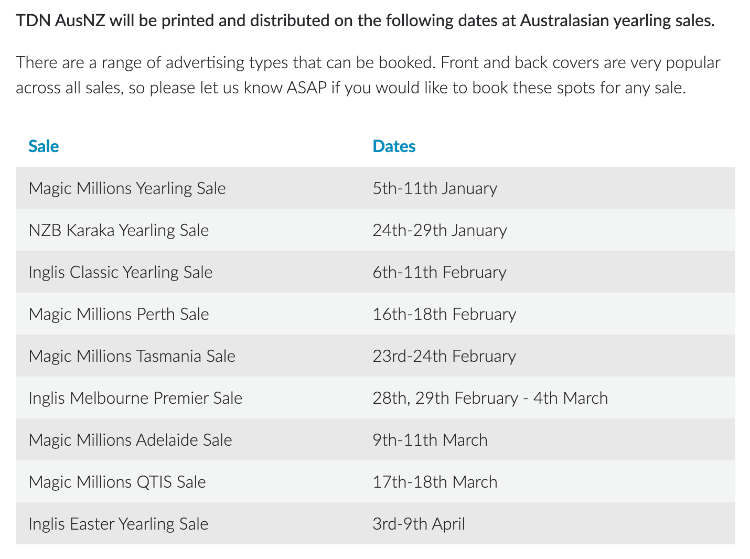Click the "Dates" column header
The image size is (750, 559).
[394, 146]
